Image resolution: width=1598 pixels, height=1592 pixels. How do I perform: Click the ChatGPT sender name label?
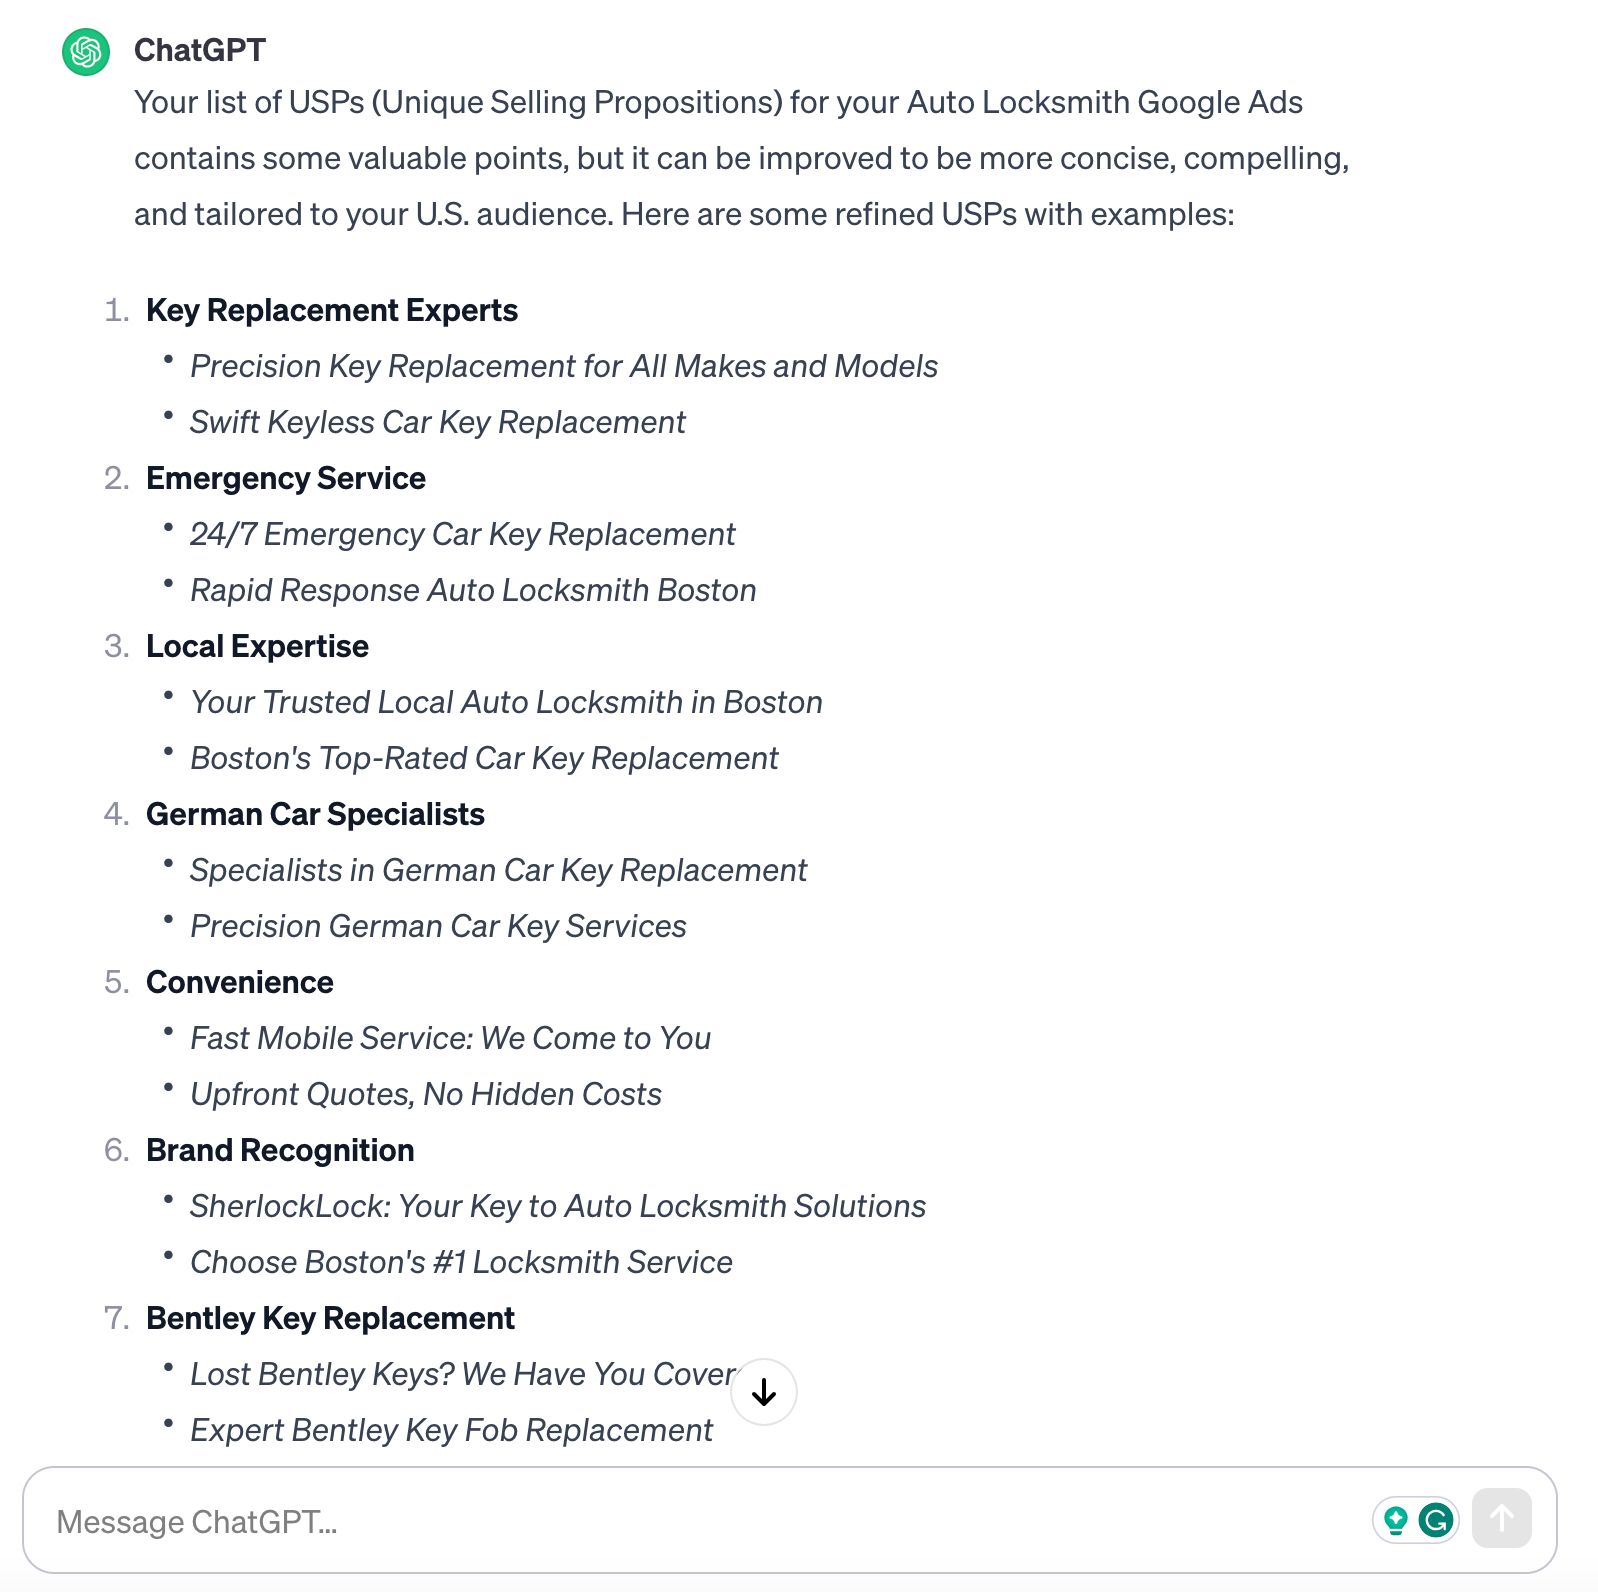[200, 50]
